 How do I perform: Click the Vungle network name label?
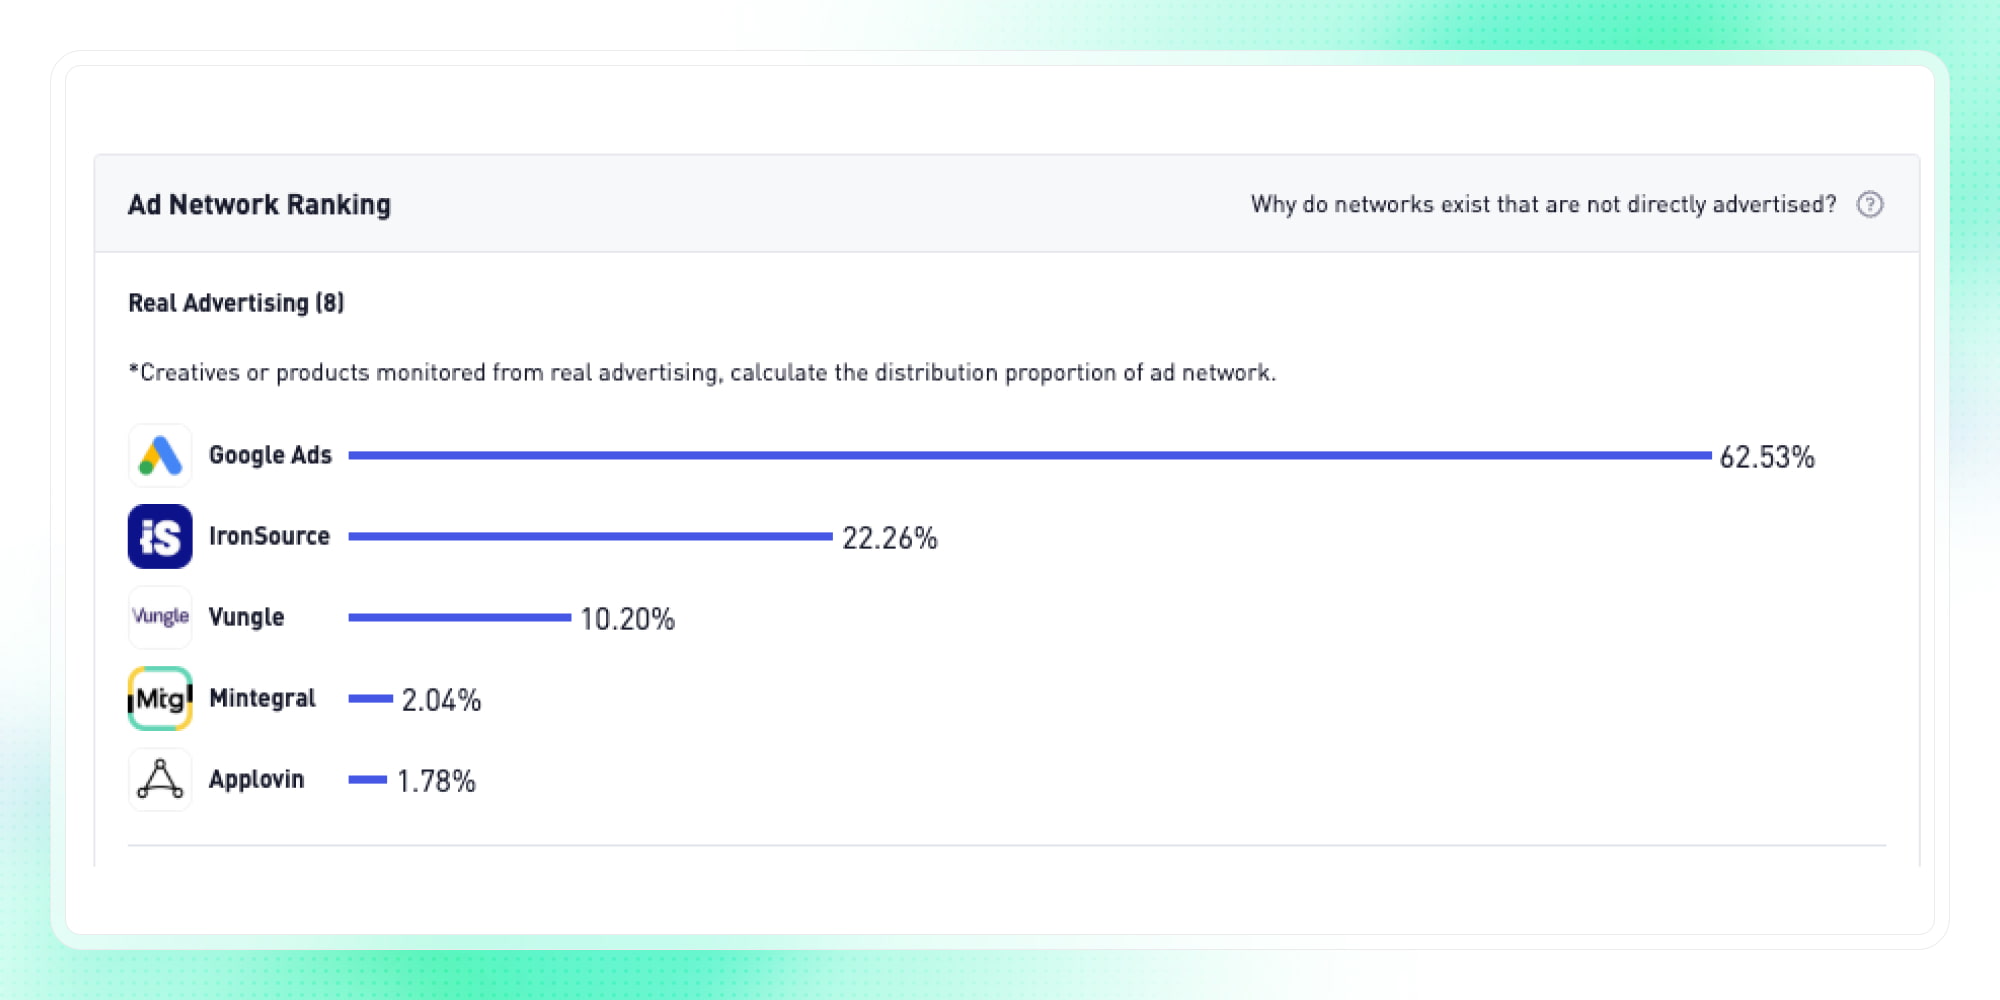click(x=246, y=617)
